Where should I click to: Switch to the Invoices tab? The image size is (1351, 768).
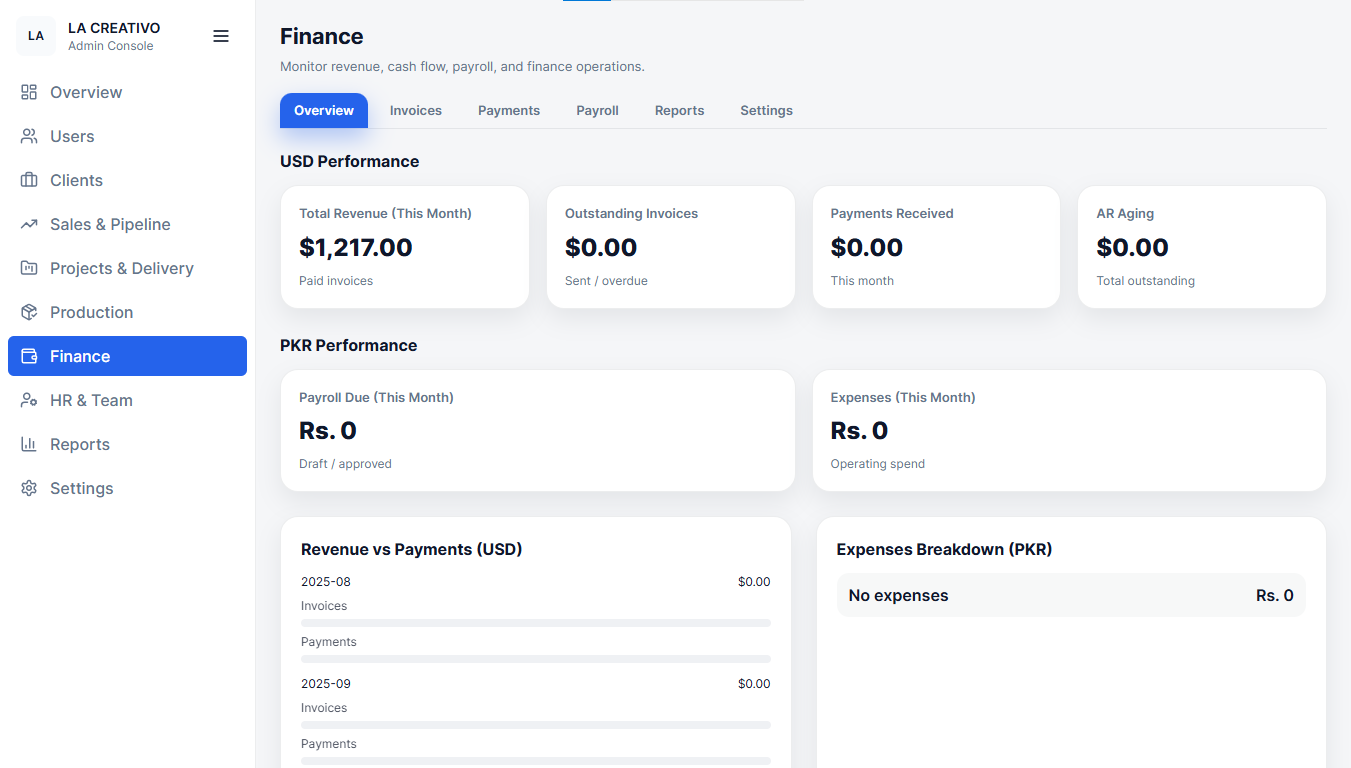click(x=415, y=111)
